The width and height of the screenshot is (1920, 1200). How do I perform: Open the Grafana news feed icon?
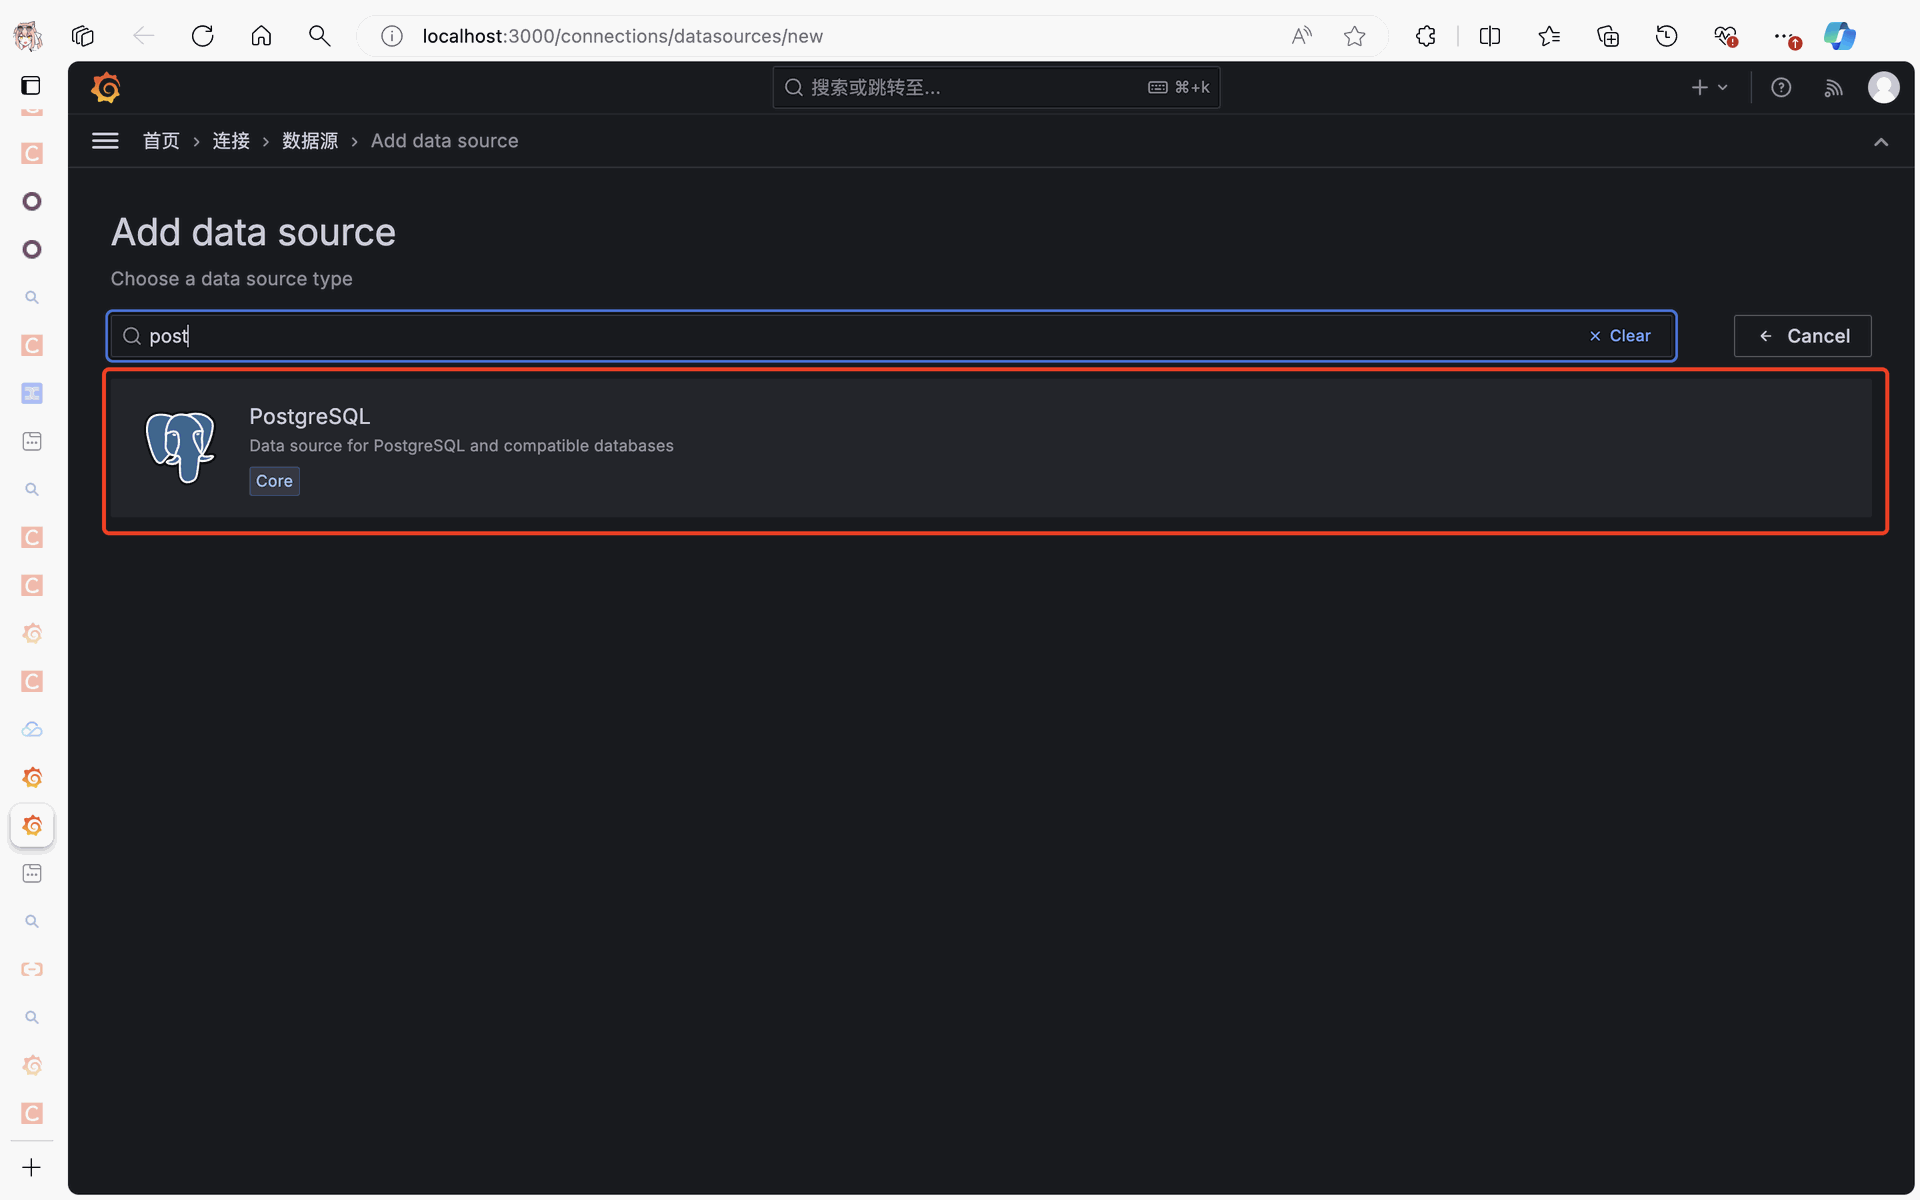click(x=1833, y=88)
